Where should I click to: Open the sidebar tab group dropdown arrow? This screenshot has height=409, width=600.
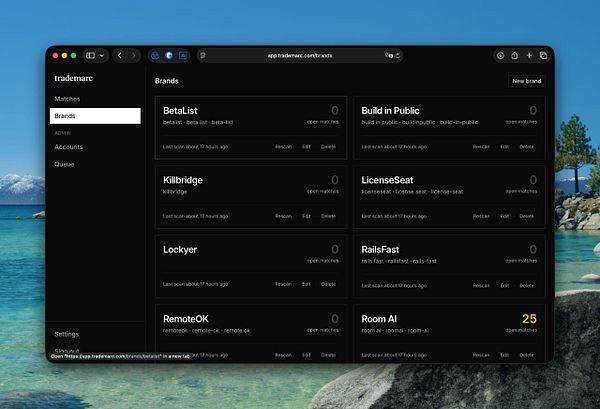(102, 55)
